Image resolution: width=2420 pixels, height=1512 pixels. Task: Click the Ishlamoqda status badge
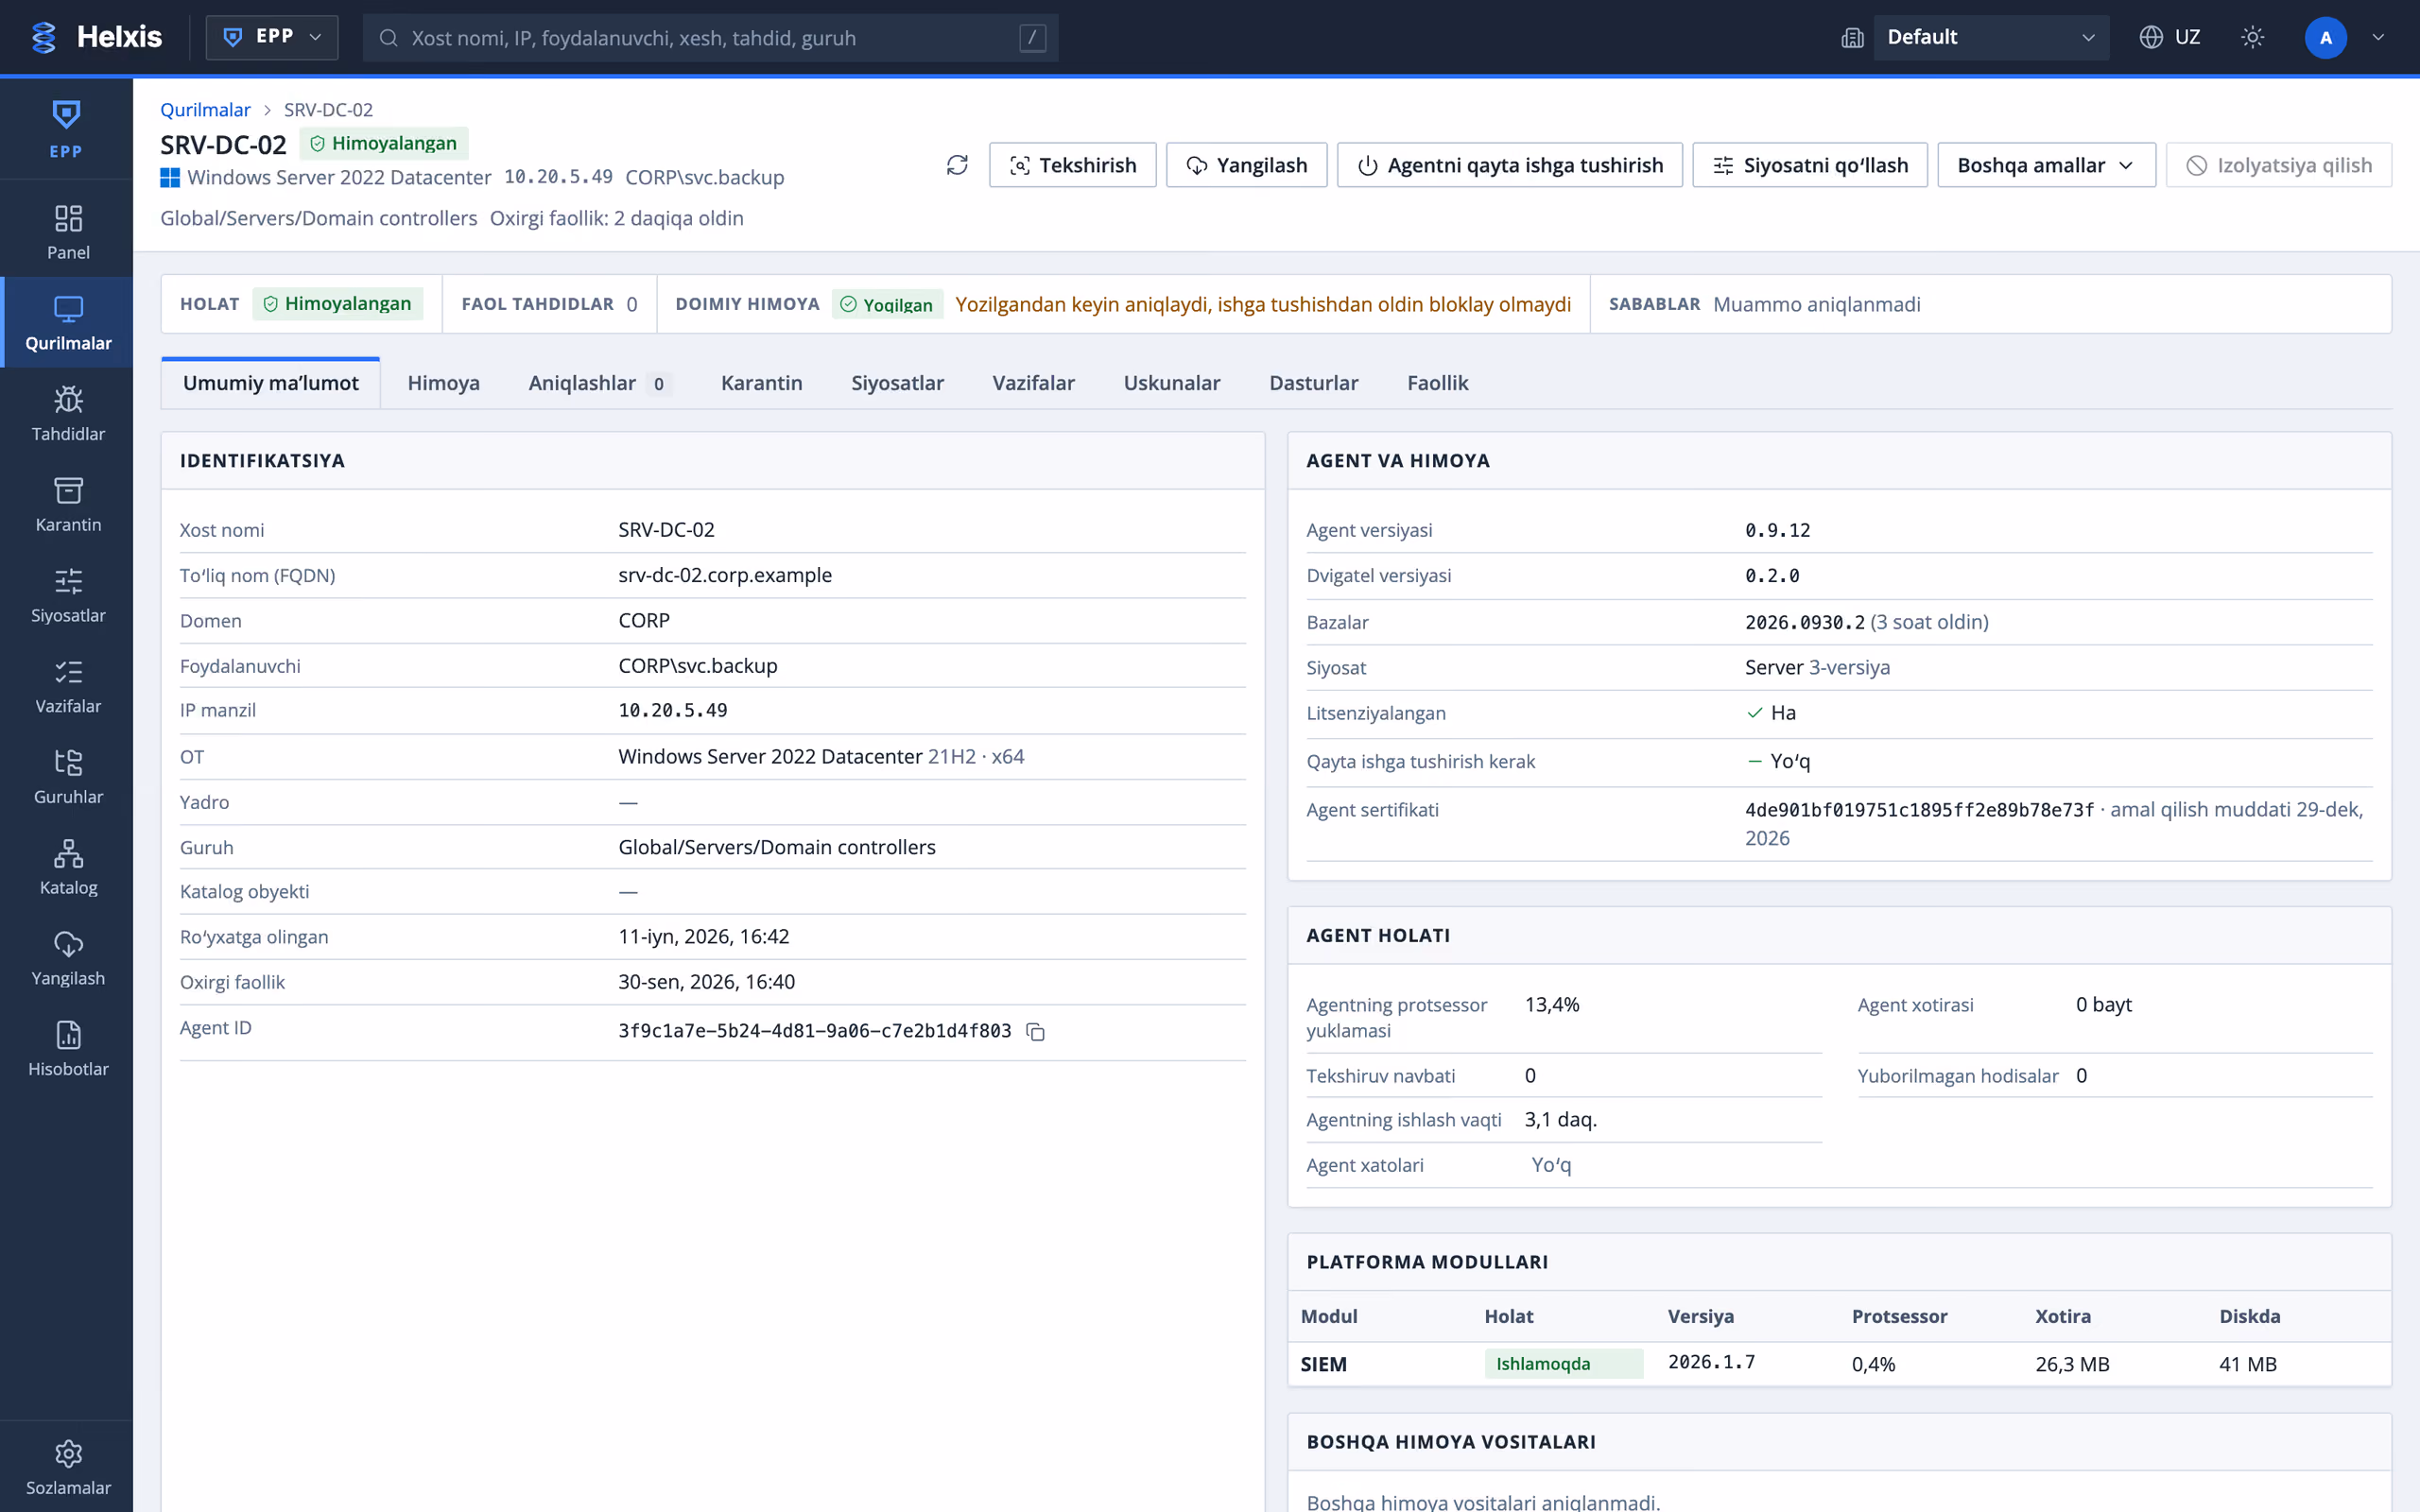point(1563,1364)
